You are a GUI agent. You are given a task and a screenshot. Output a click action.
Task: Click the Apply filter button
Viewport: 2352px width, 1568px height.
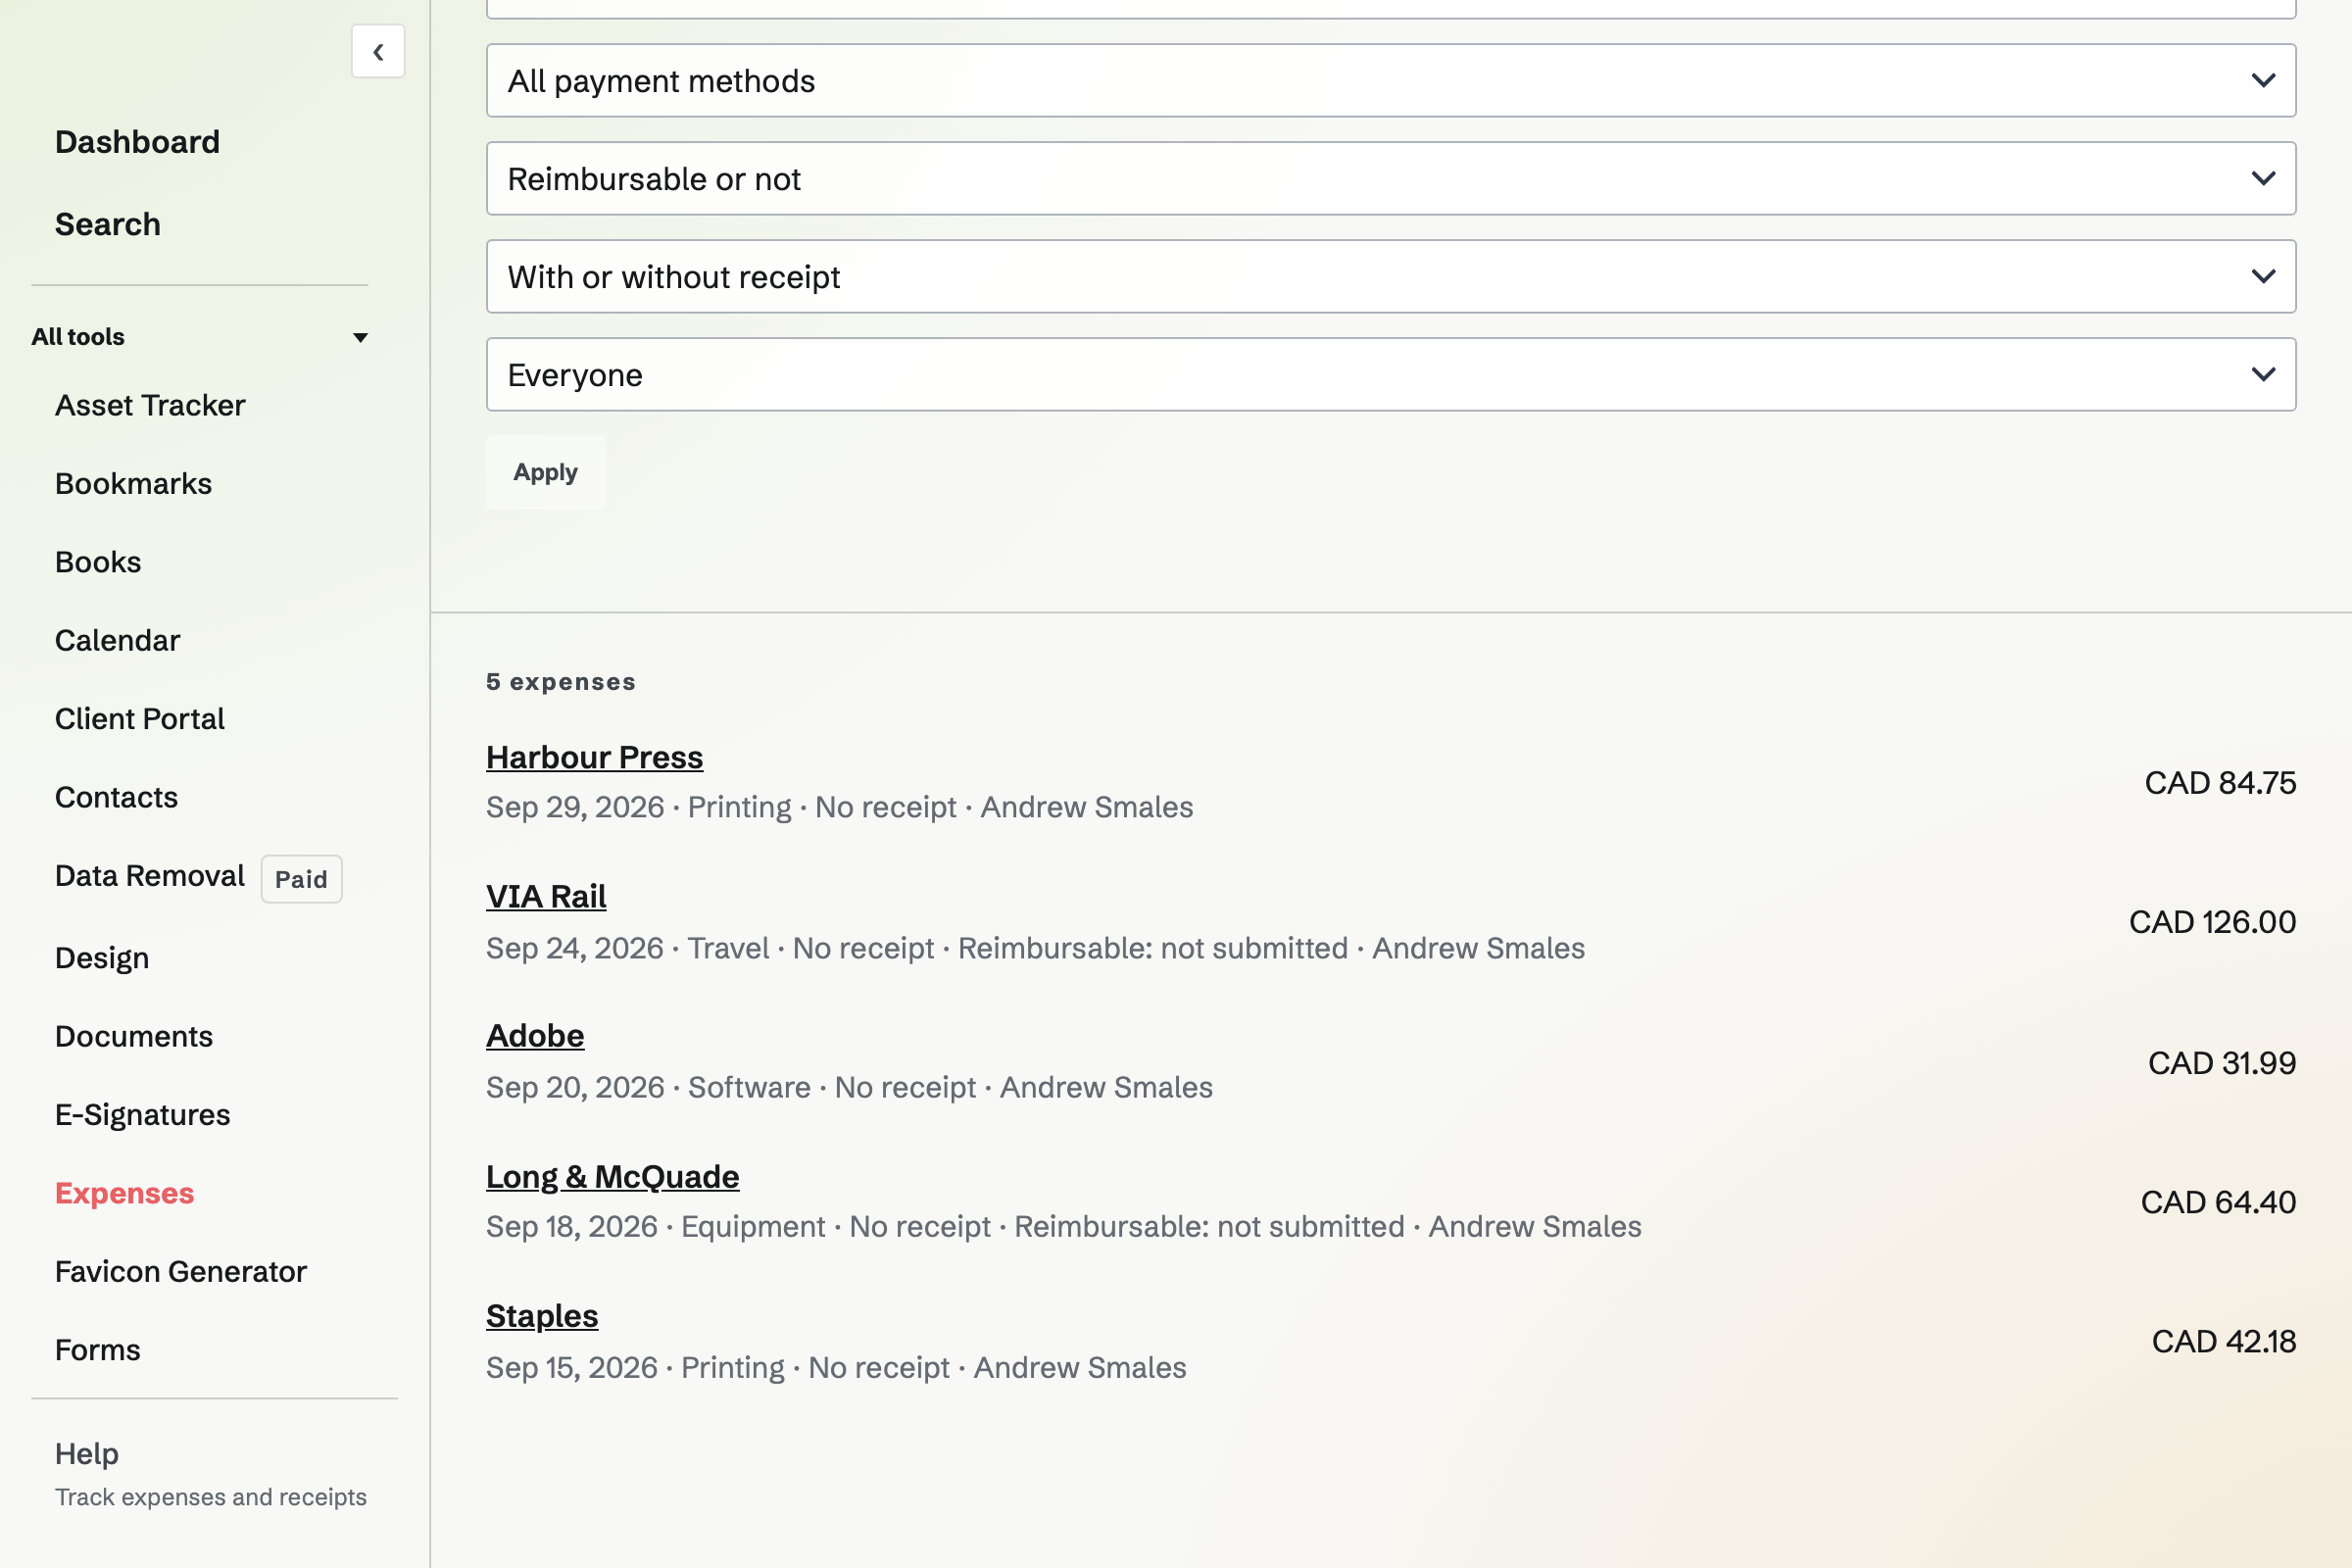tap(545, 472)
